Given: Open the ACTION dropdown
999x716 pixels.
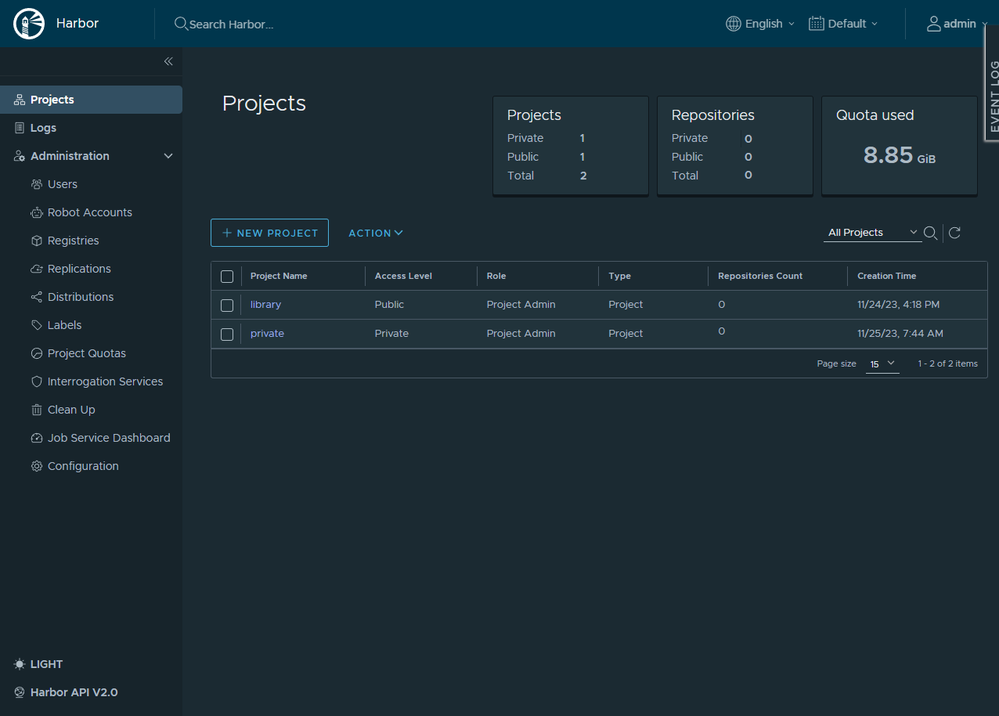Looking at the screenshot, I should pos(375,233).
